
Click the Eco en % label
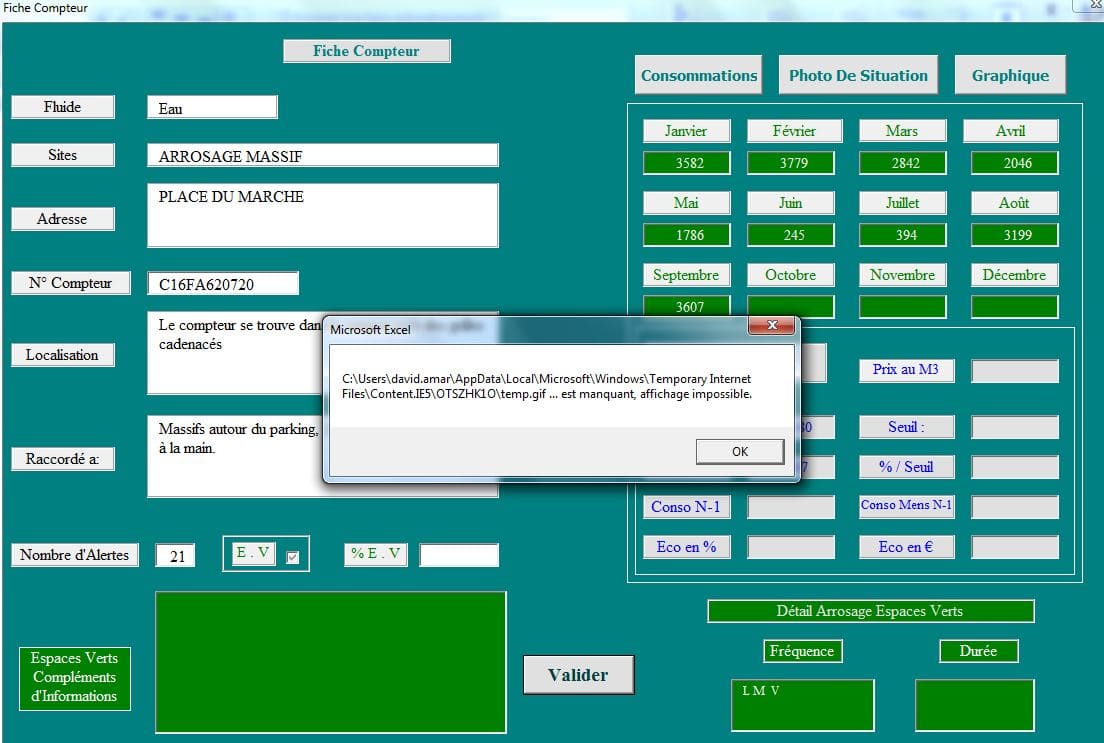pos(686,547)
